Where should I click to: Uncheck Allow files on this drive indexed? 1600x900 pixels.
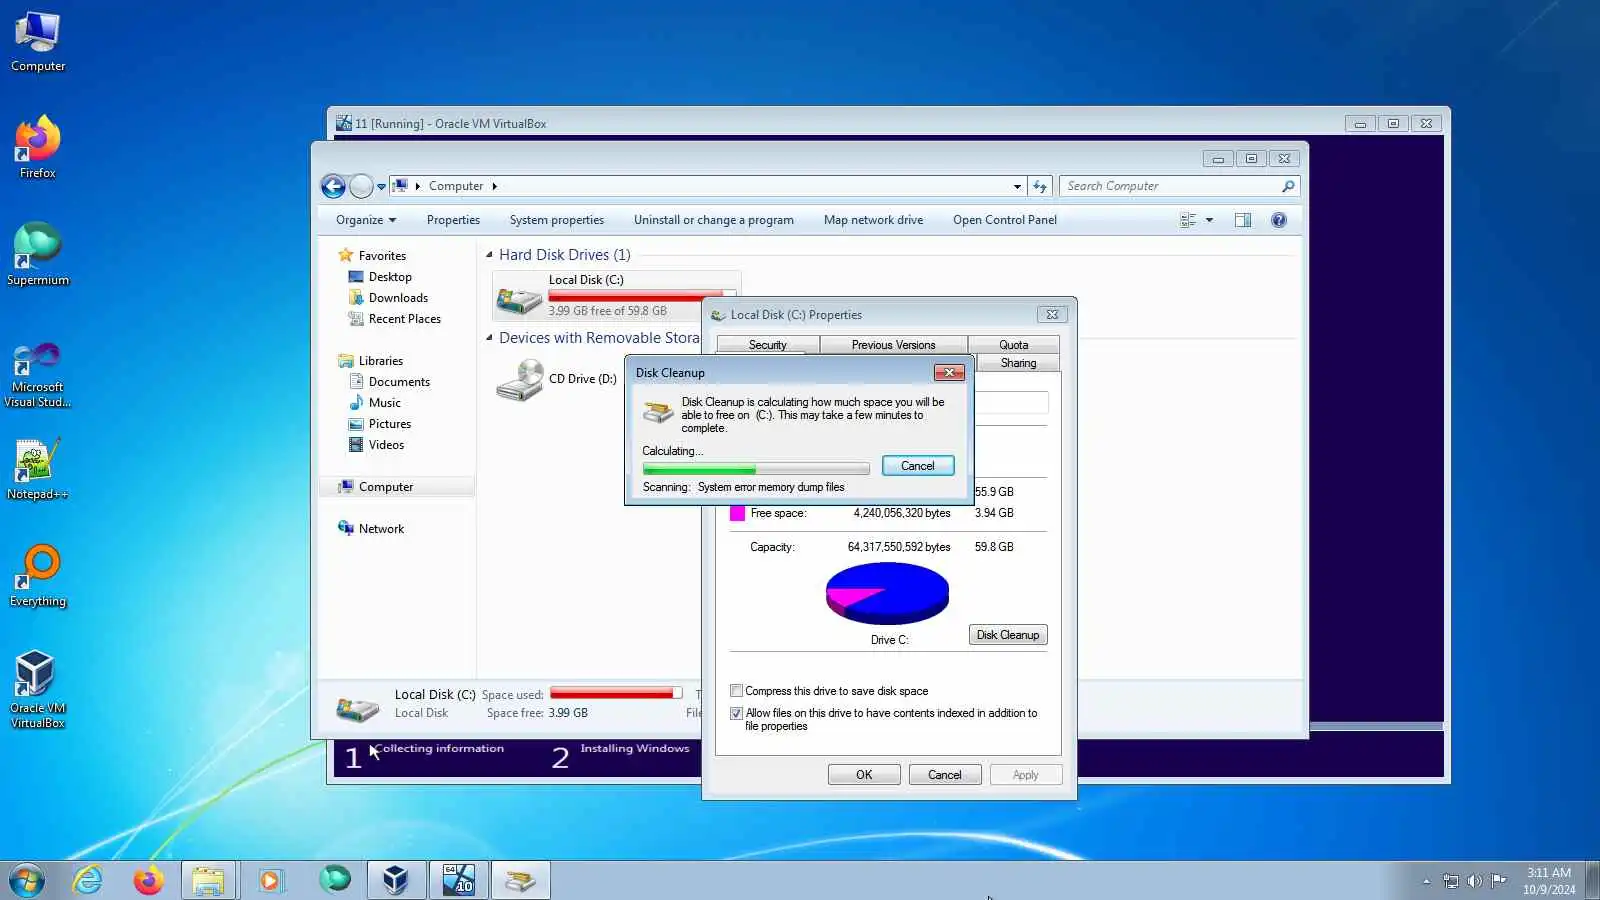[737, 714]
